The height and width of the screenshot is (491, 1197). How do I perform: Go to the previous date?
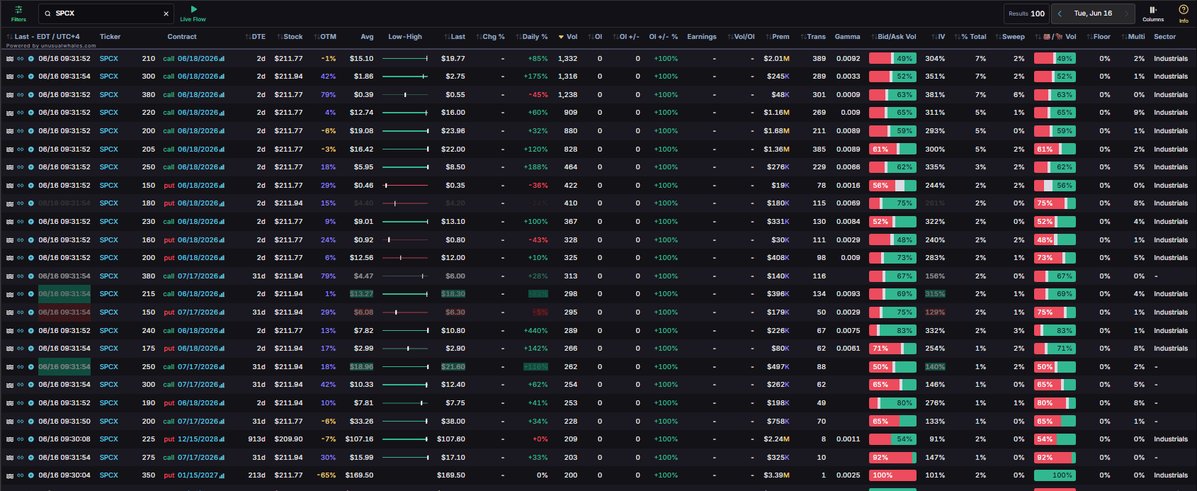[1060, 13]
